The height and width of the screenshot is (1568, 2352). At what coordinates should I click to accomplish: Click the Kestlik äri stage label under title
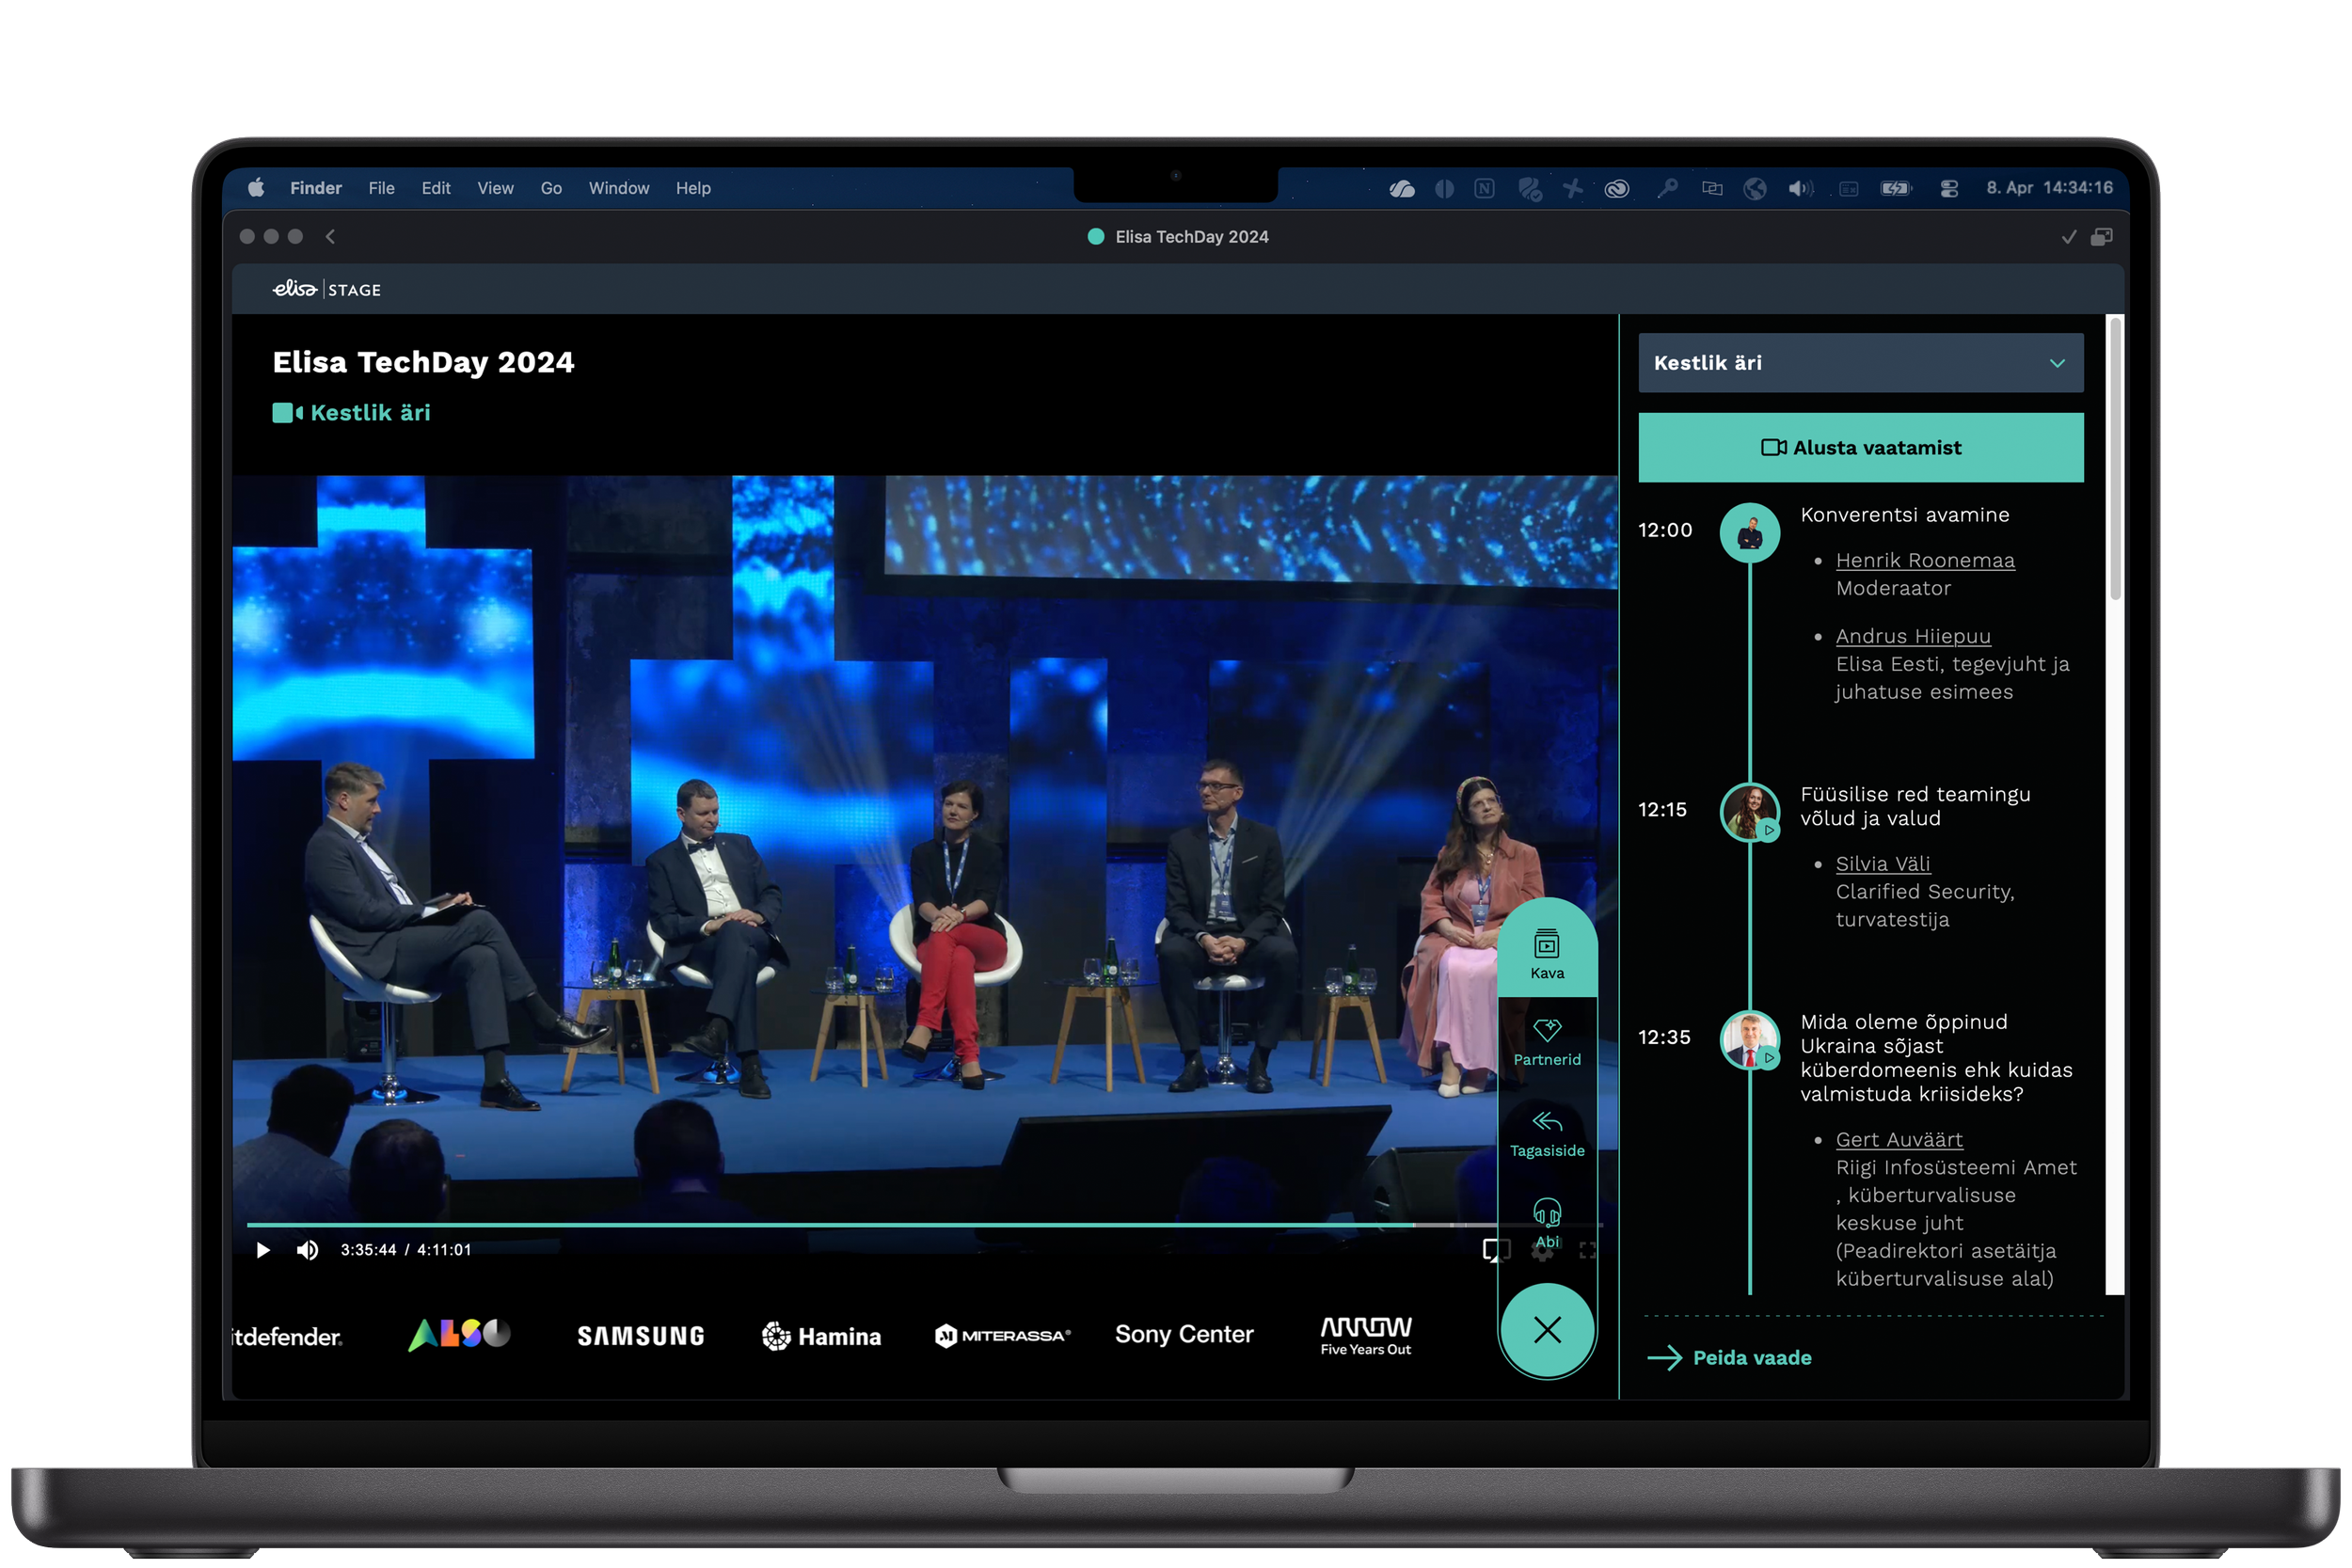coord(351,412)
